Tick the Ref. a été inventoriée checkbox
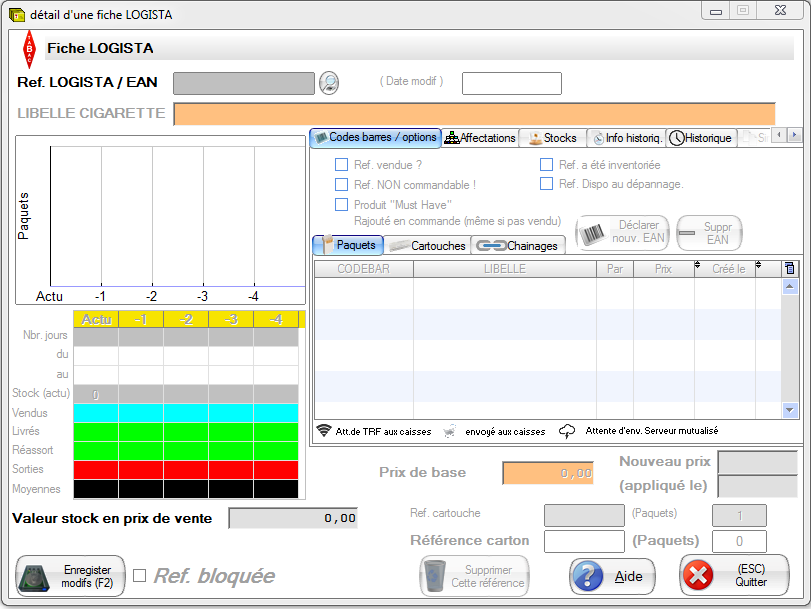Screen dimensions: 811x609 pos(547,165)
